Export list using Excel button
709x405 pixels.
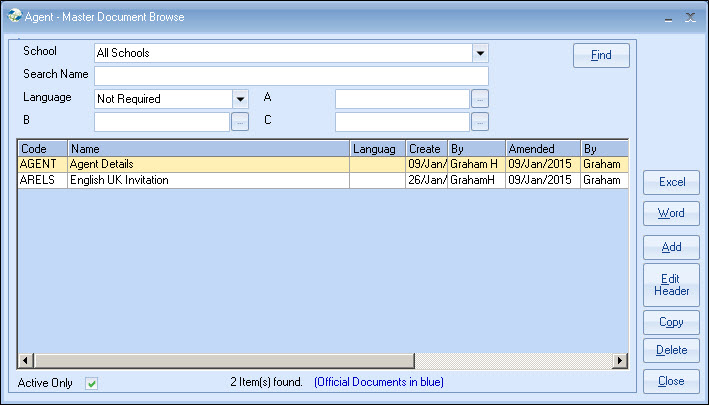(671, 182)
